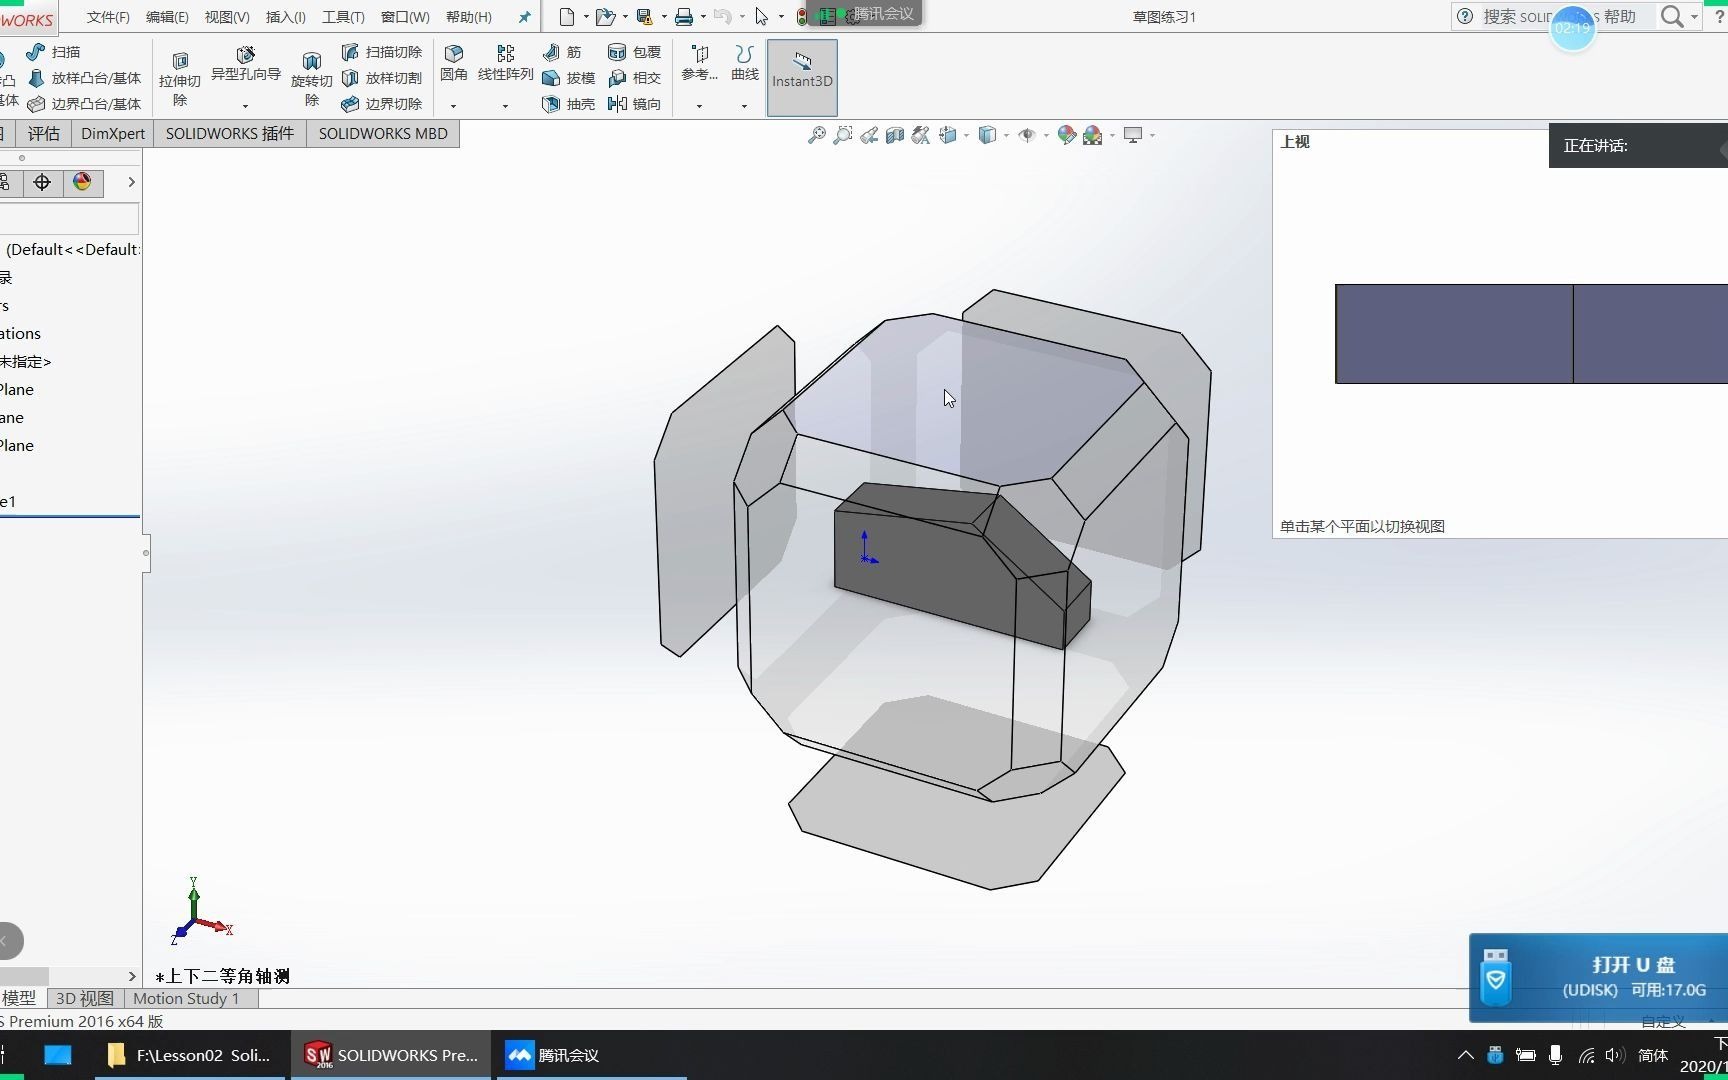The image size is (1728, 1080).
Task: Pin the menu bar with pushpin
Action: click(x=524, y=17)
